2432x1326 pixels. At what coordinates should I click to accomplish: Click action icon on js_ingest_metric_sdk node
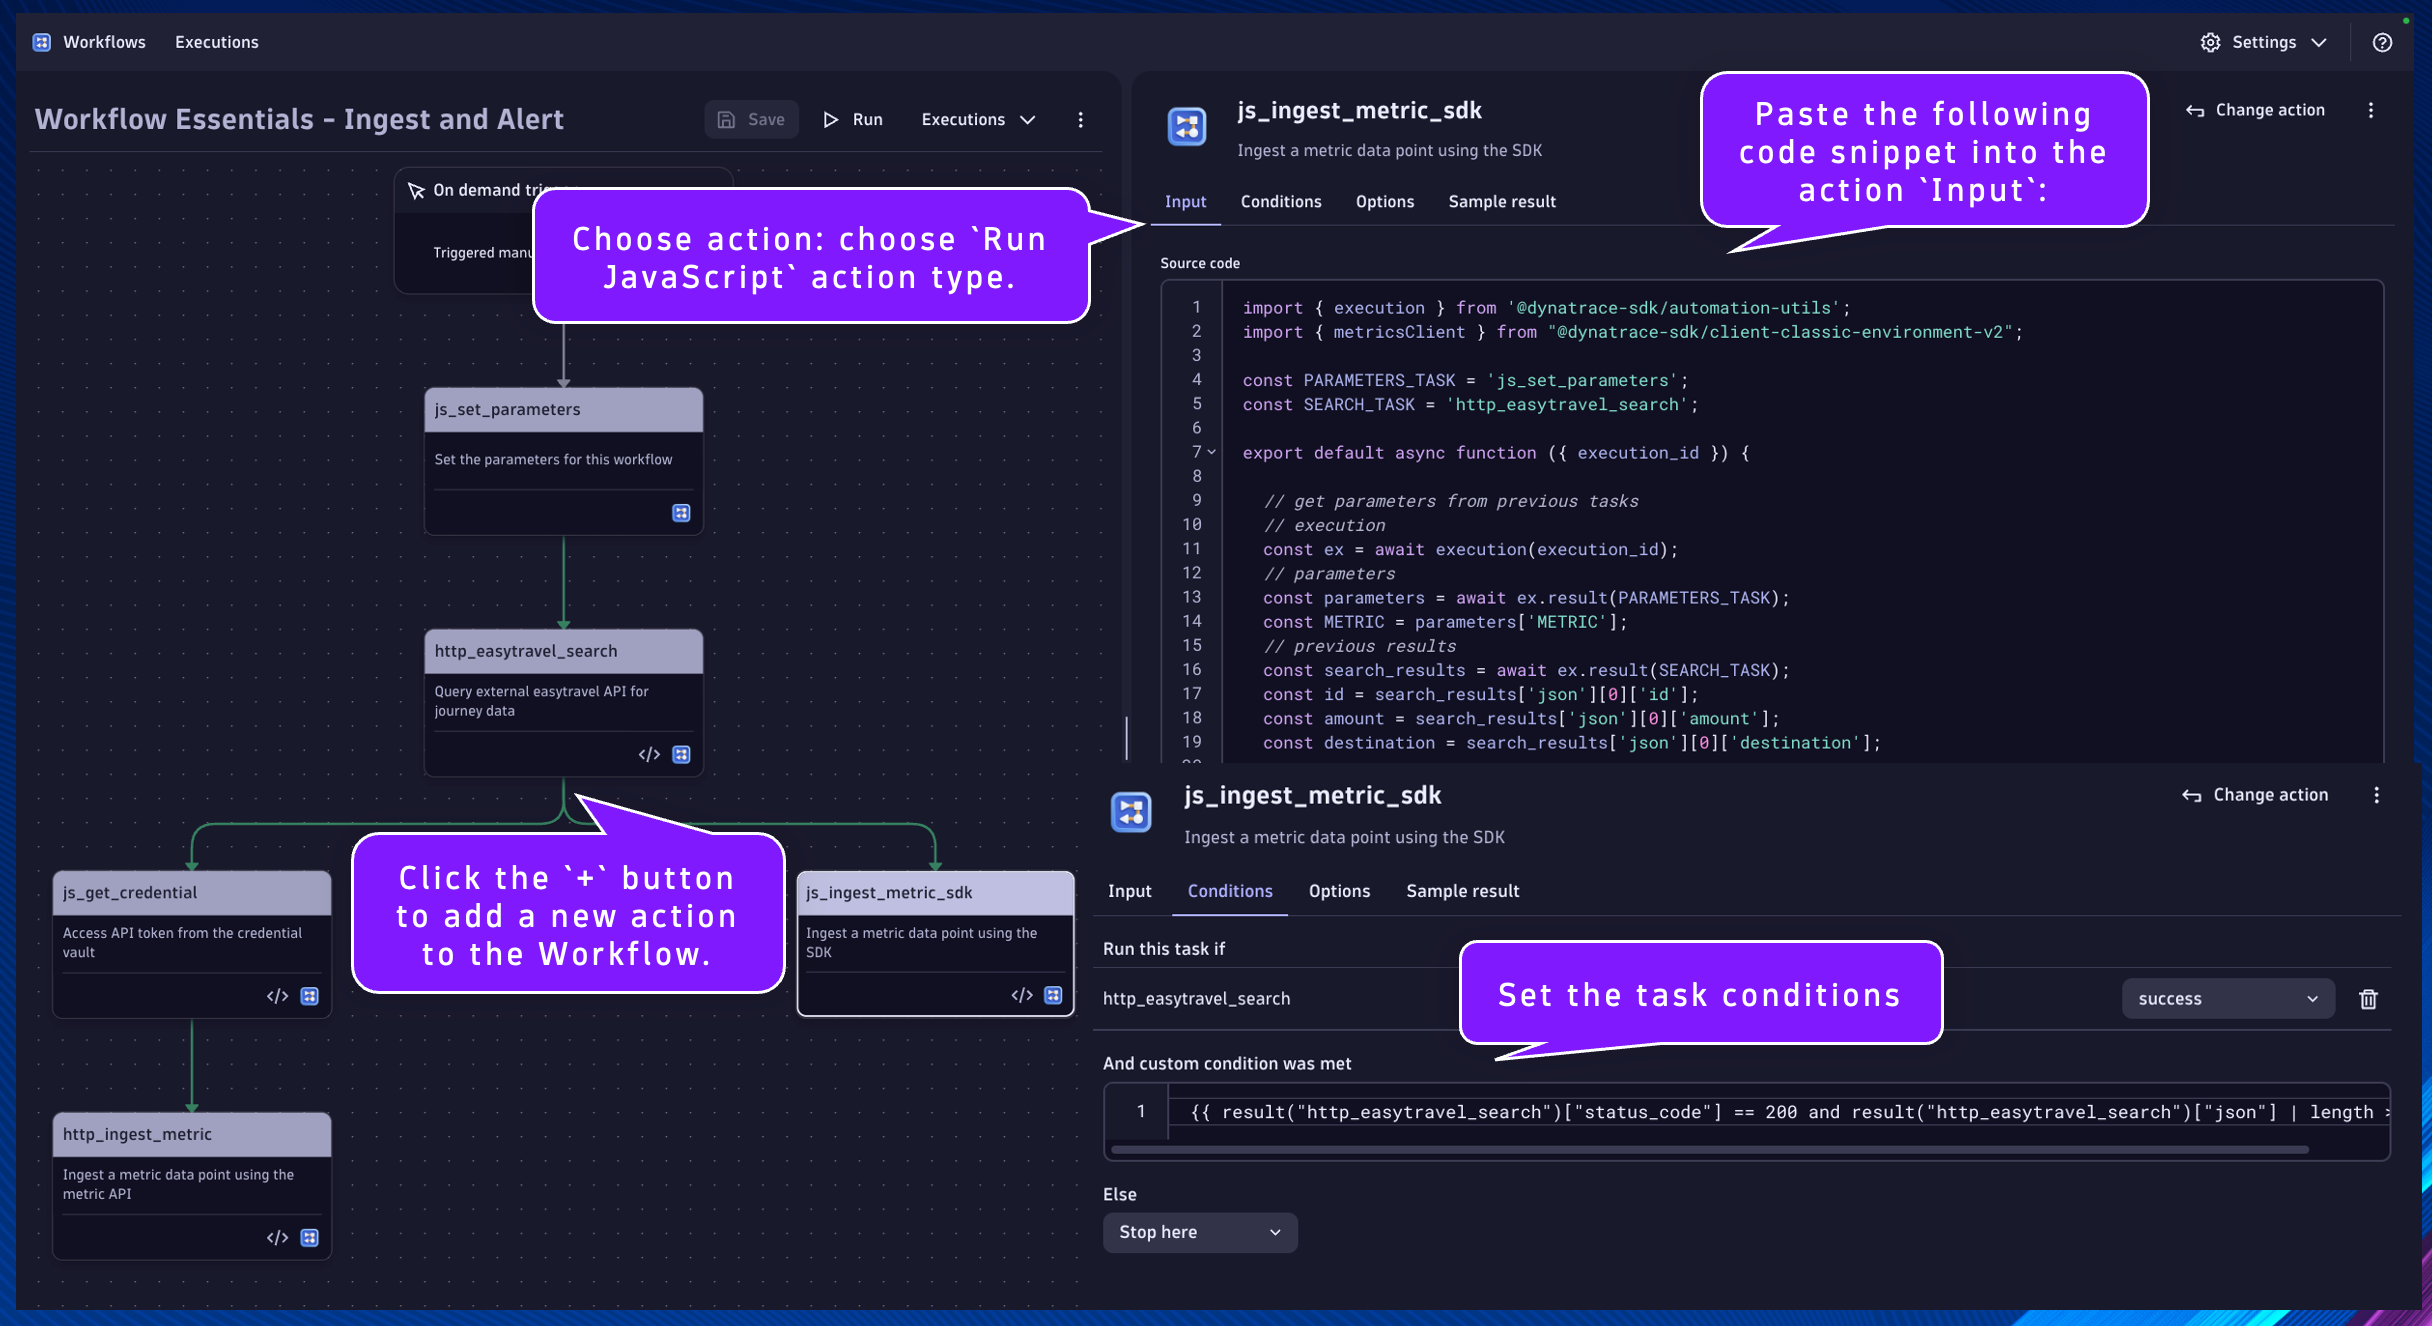point(1053,995)
